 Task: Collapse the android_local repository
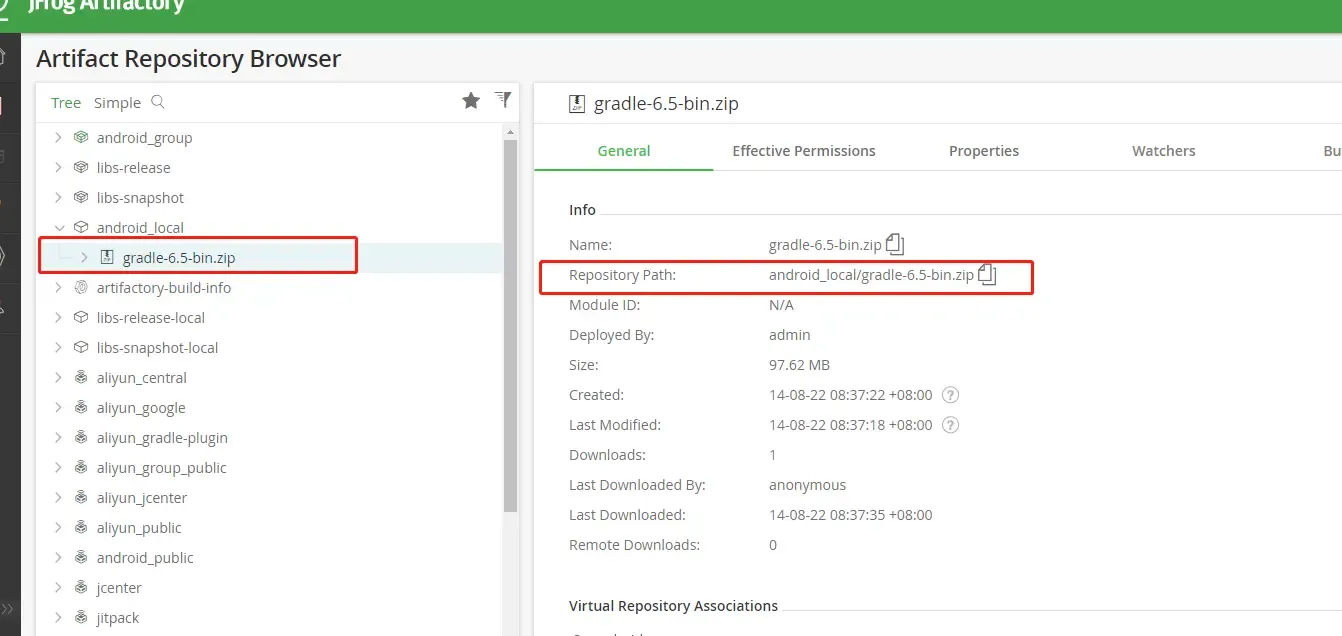59,228
